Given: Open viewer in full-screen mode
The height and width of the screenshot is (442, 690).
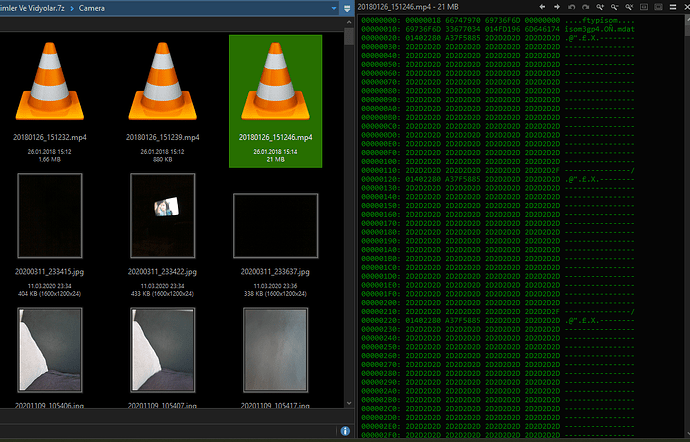Looking at the screenshot, I should (x=658, y=7).
